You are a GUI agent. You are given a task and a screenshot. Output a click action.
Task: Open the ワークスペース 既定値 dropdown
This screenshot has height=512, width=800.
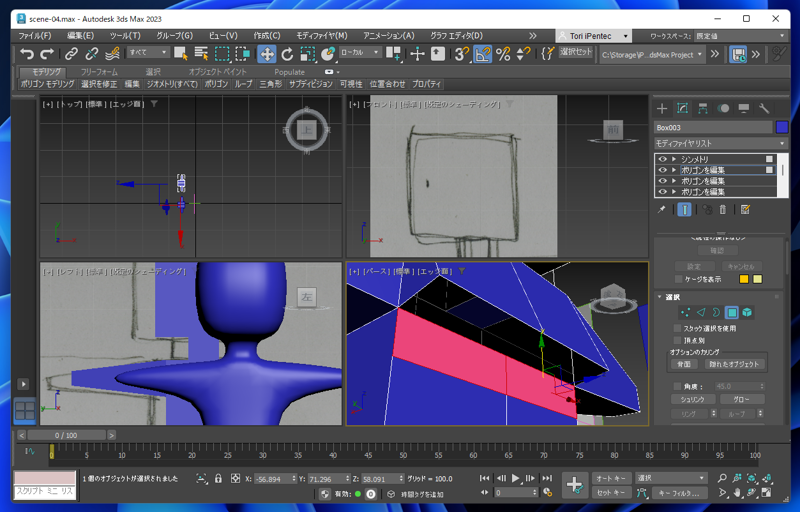point(740,36)
